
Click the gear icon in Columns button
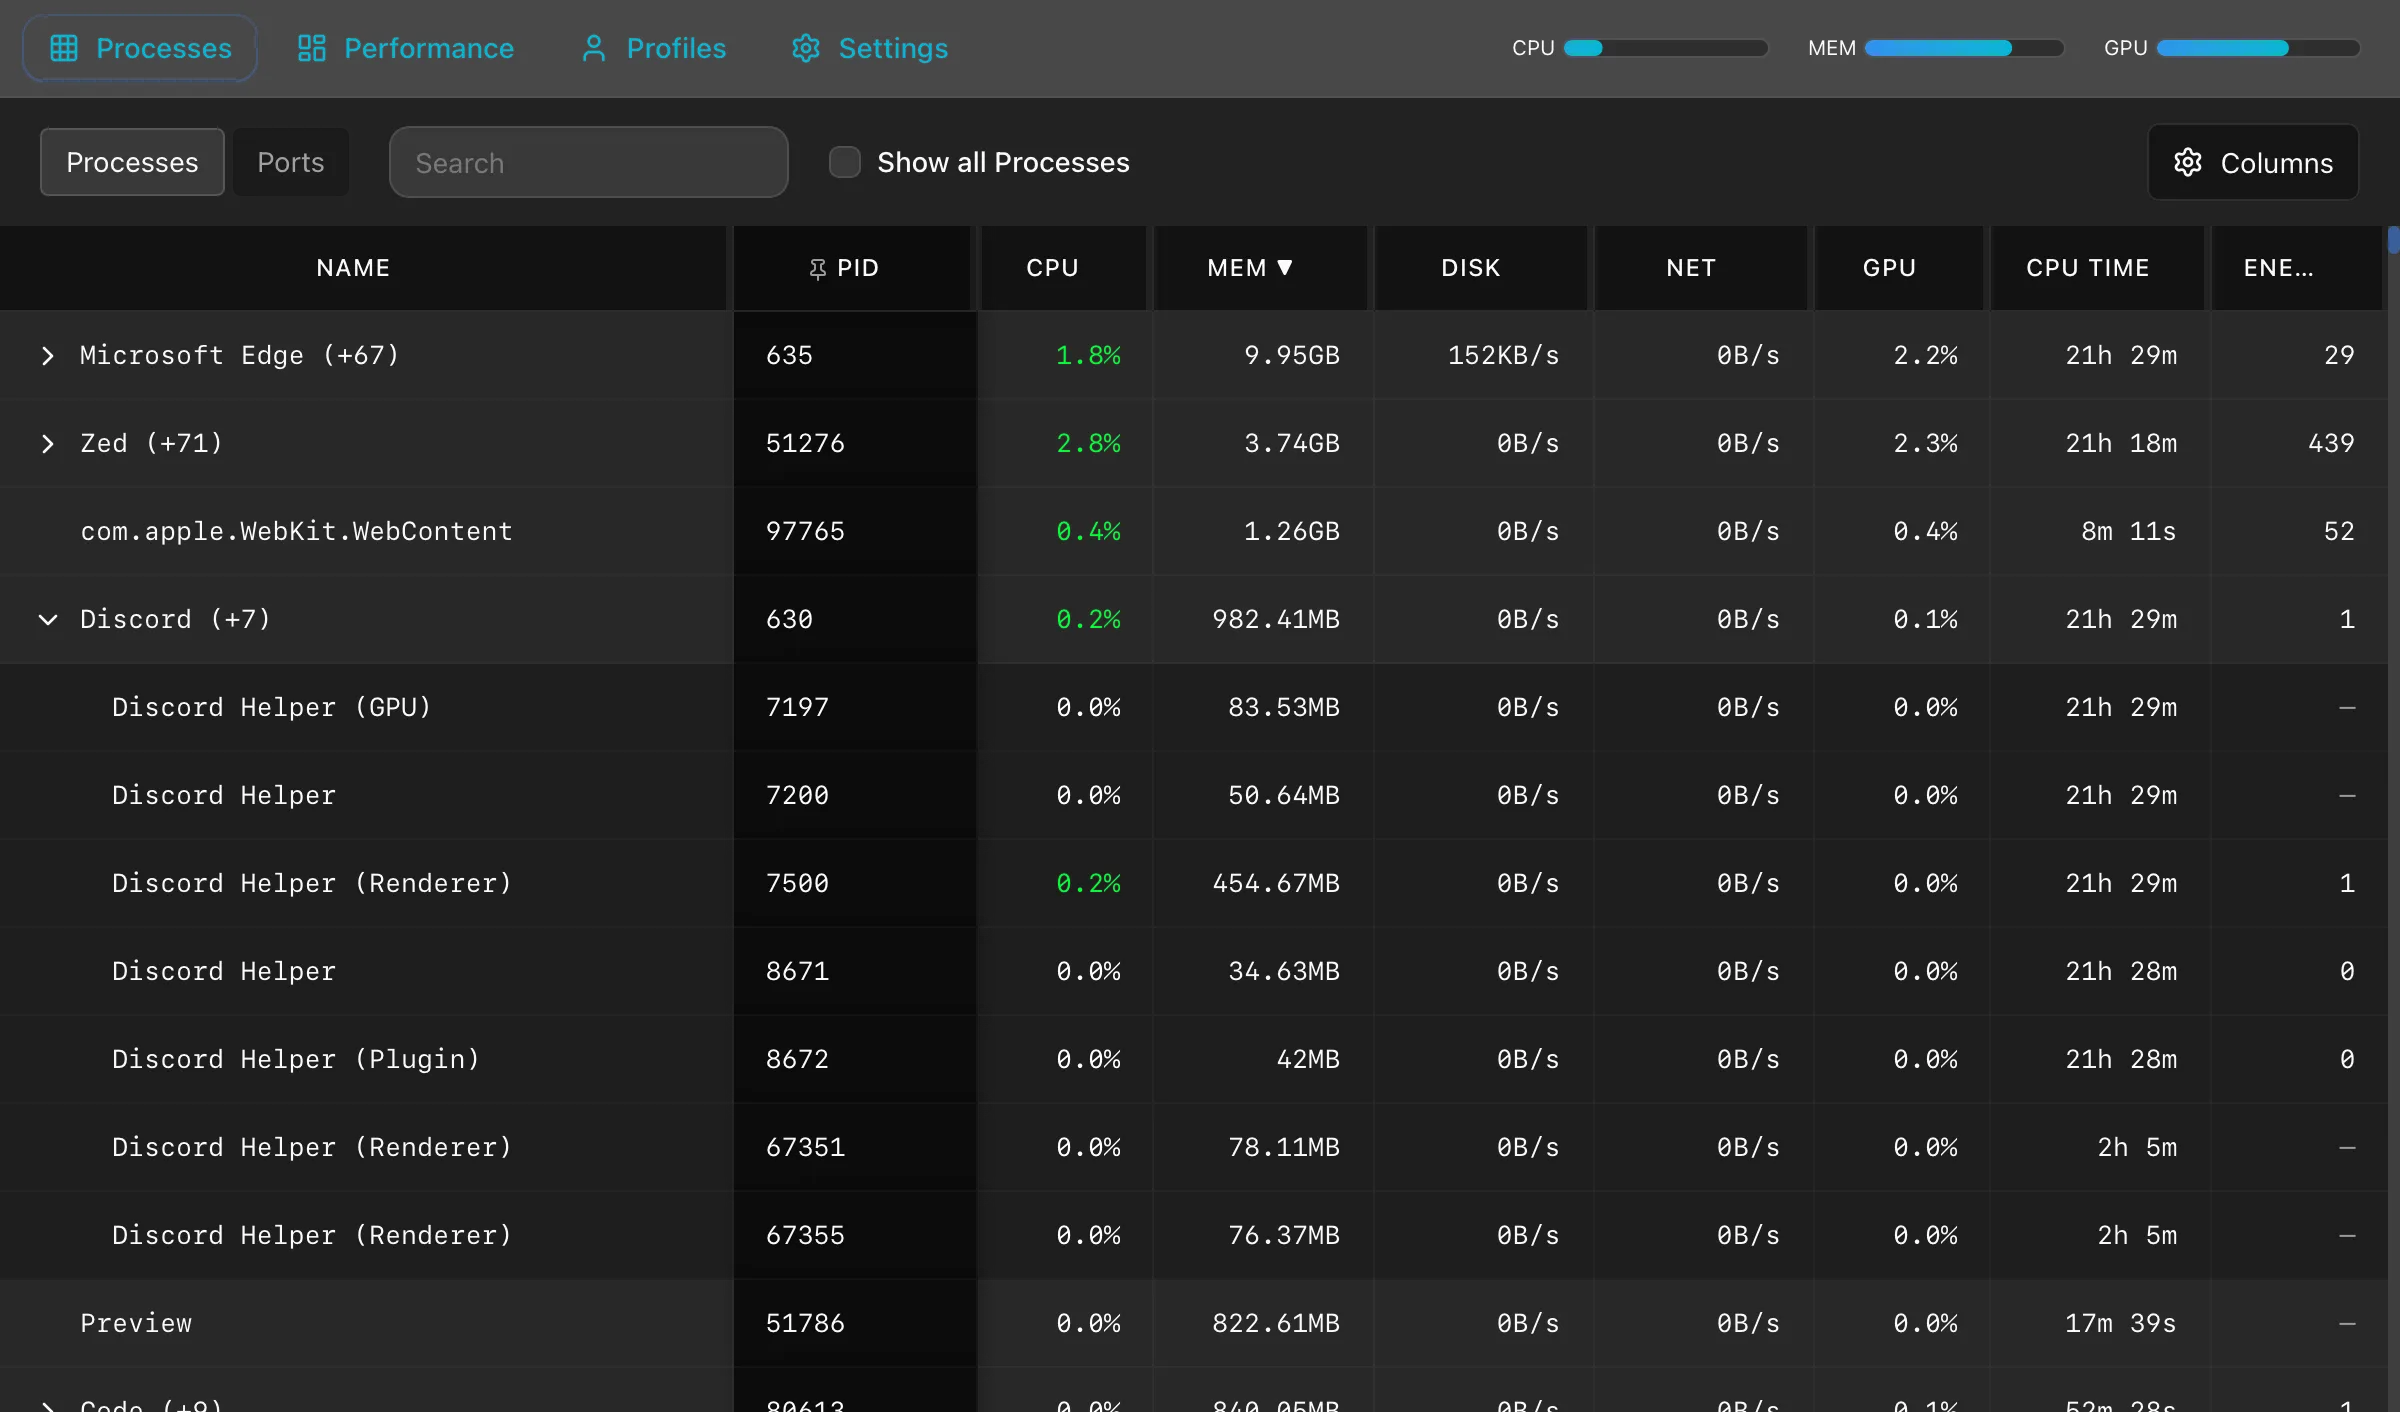click(2188, 162)
